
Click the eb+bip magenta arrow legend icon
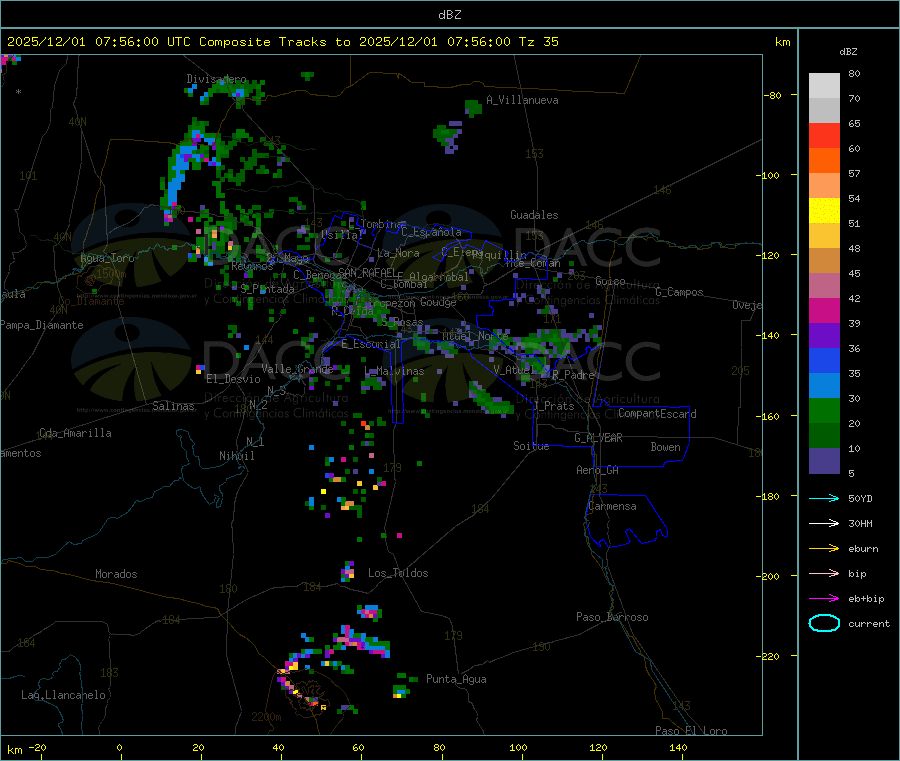click(x=824, y=599)
